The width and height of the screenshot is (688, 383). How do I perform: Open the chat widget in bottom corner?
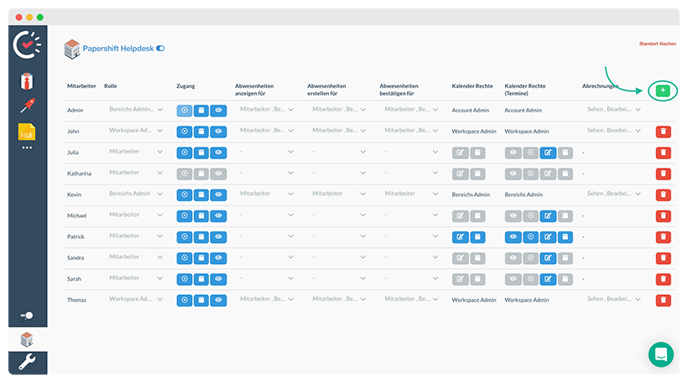[x=661, y=354]
